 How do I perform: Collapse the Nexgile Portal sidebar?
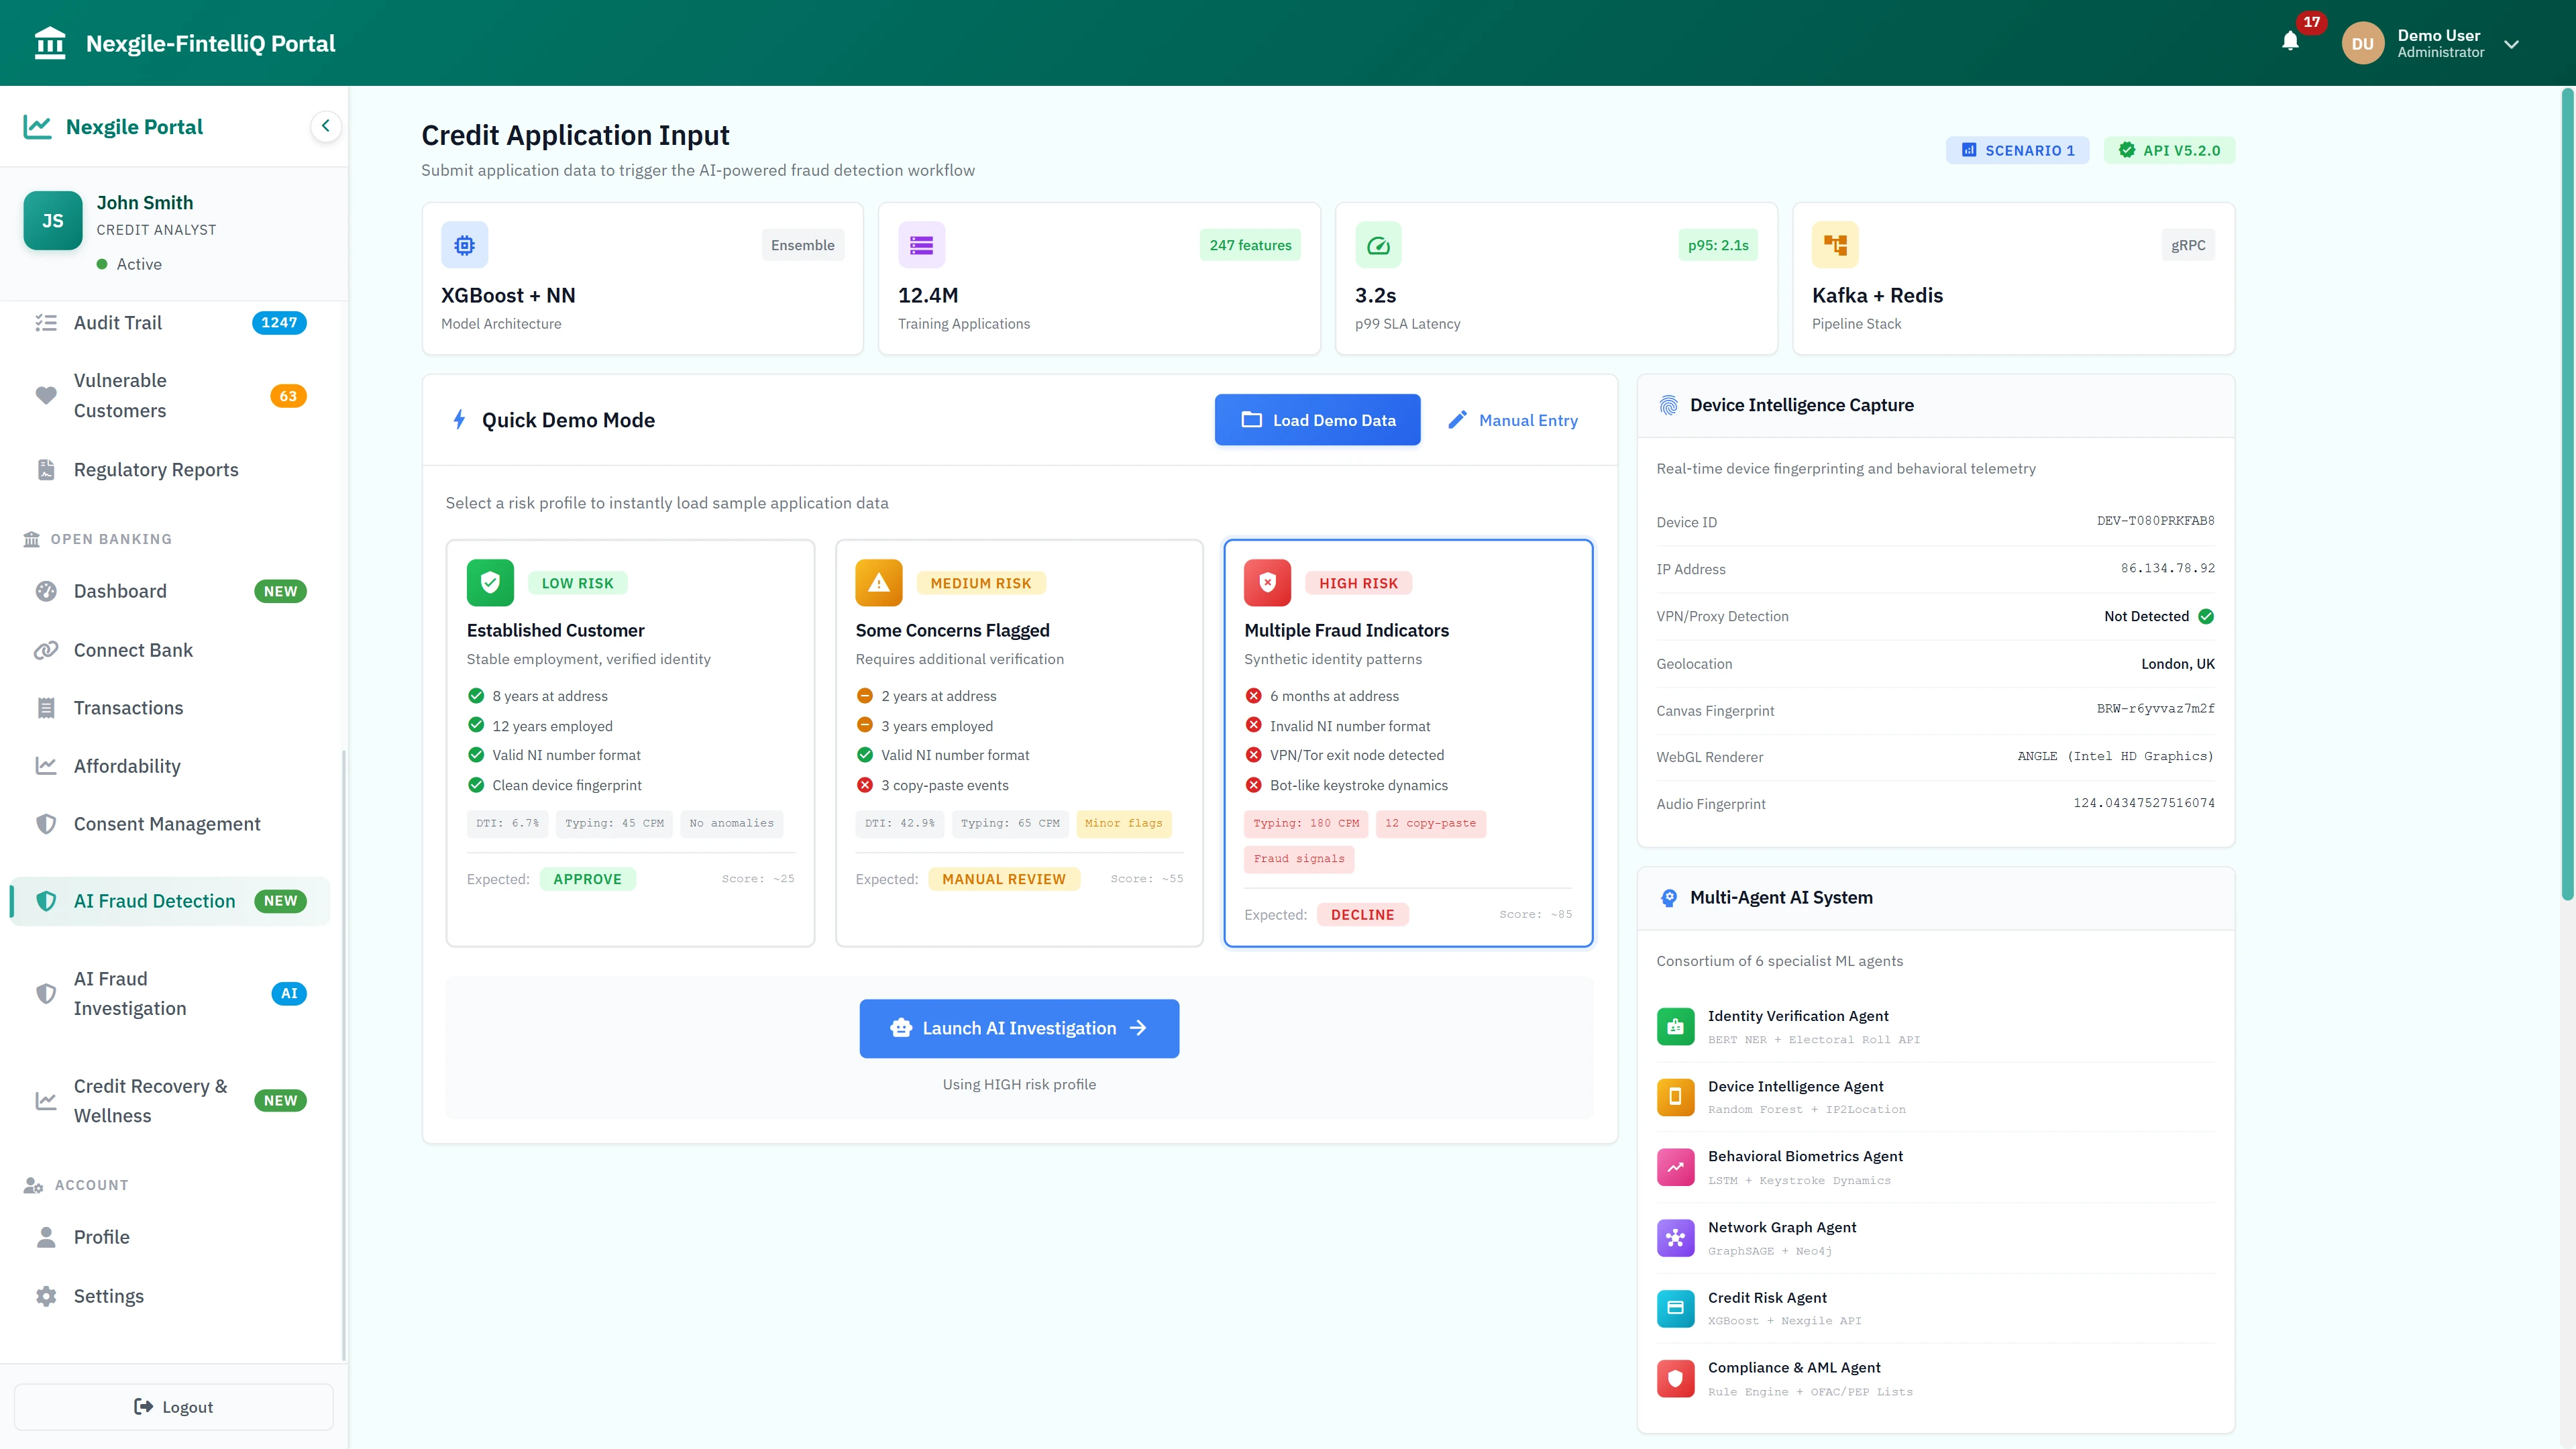(x=325, y=126)
